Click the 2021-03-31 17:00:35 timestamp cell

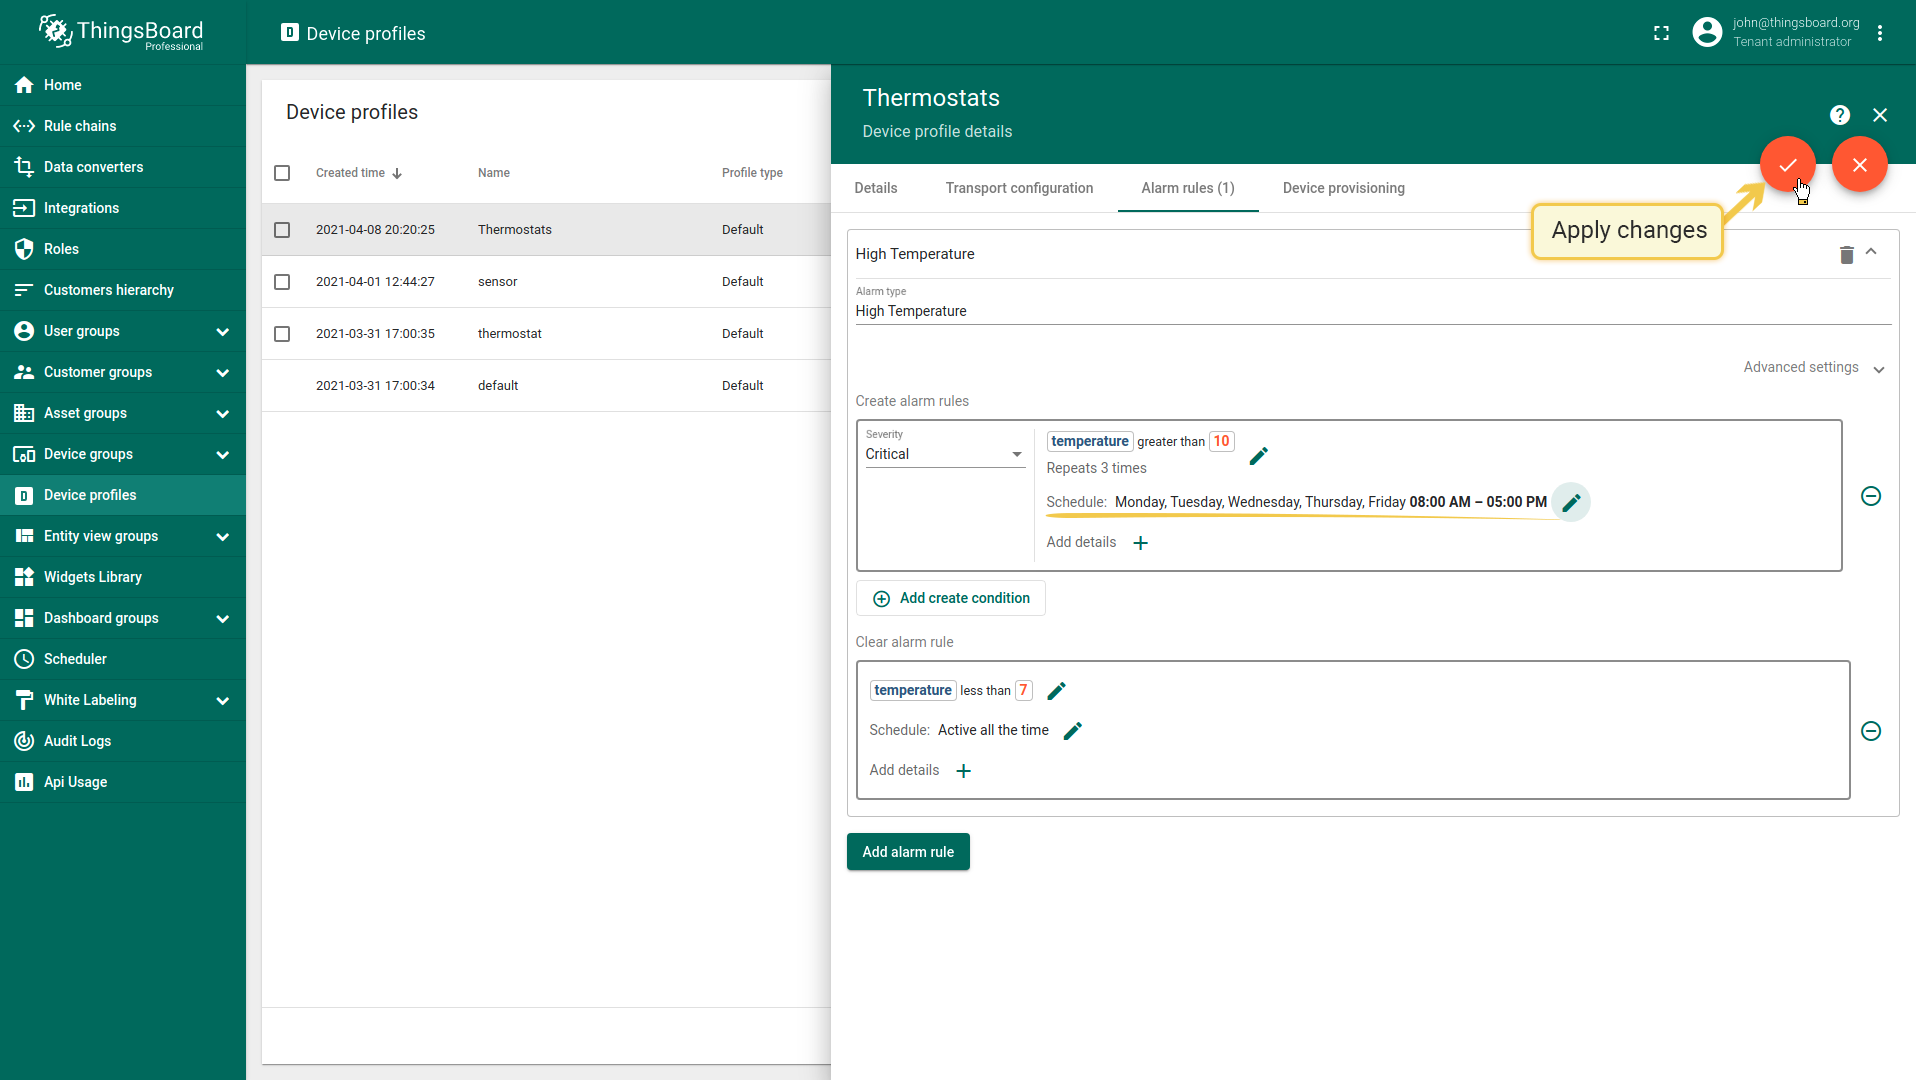375,334
